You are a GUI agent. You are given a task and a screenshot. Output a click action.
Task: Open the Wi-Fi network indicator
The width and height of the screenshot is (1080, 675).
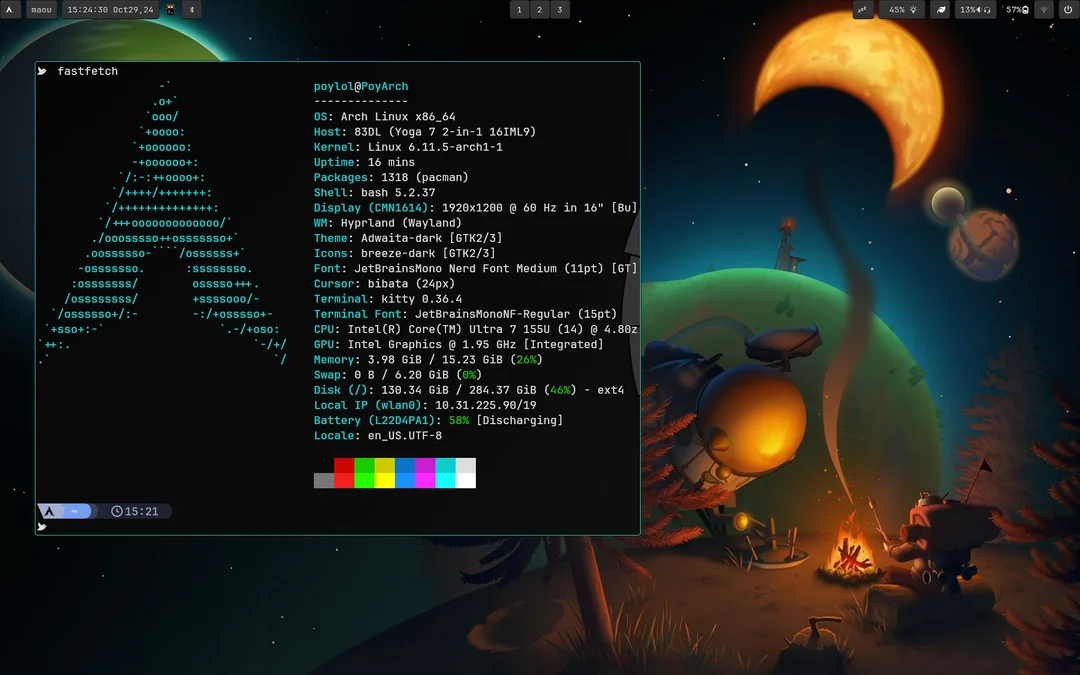tap(1043, 10)
